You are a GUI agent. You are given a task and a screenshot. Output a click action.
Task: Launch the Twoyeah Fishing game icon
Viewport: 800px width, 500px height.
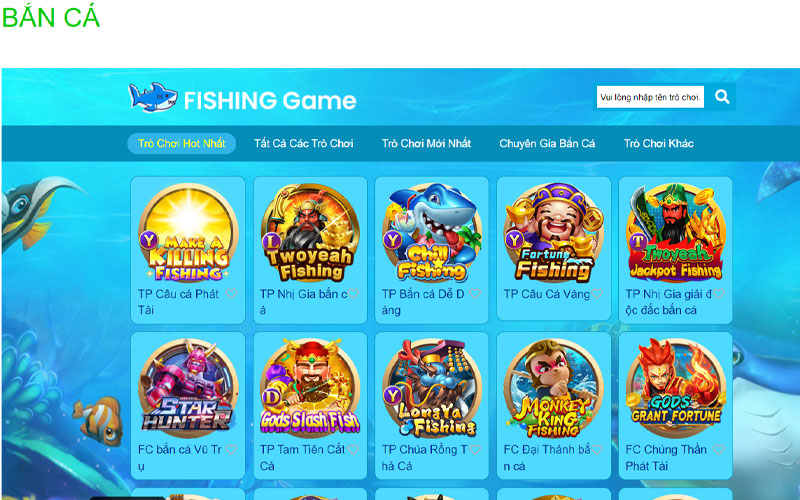310,233
